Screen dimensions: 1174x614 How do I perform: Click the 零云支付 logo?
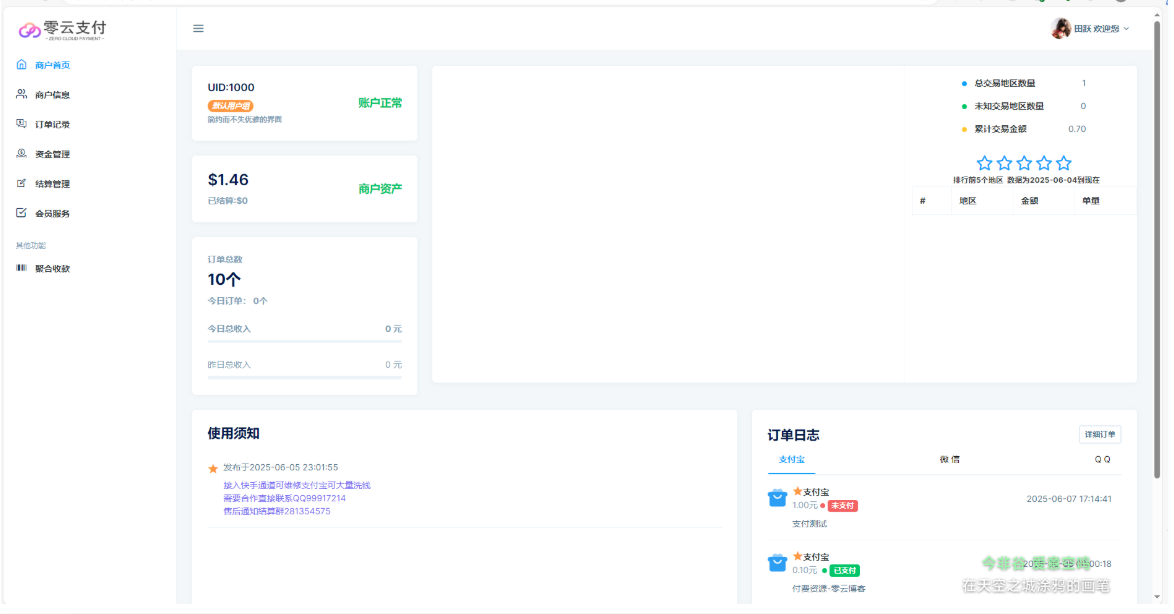tap(62, 30)
